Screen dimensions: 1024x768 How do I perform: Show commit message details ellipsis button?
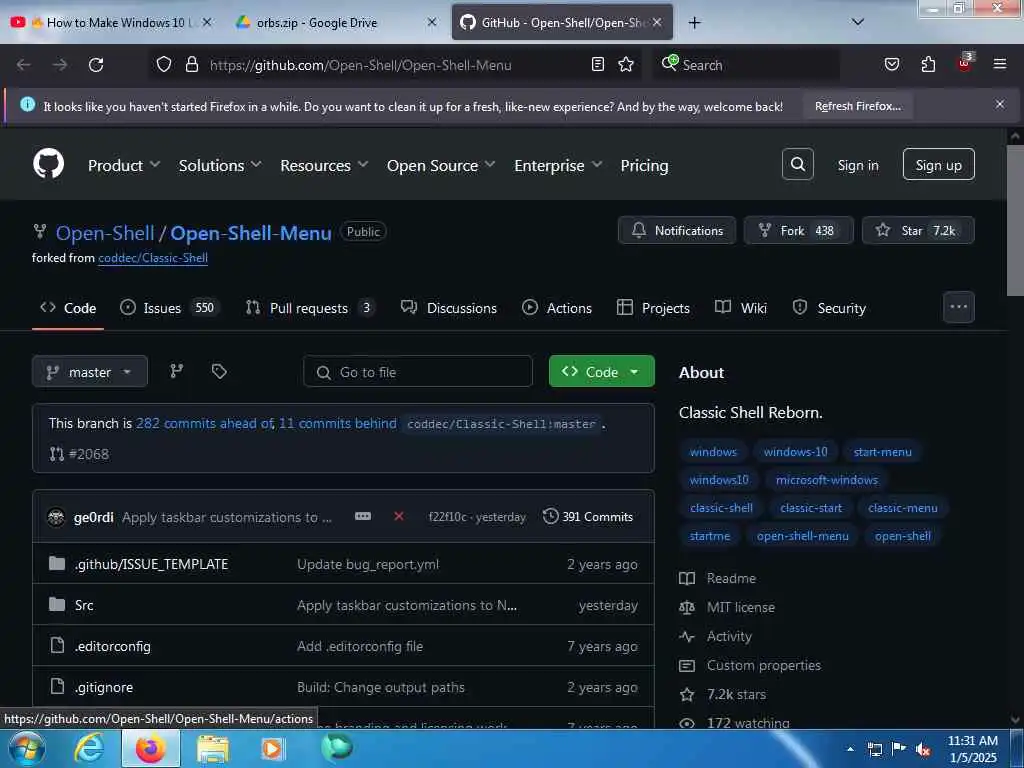click(362, 517)
